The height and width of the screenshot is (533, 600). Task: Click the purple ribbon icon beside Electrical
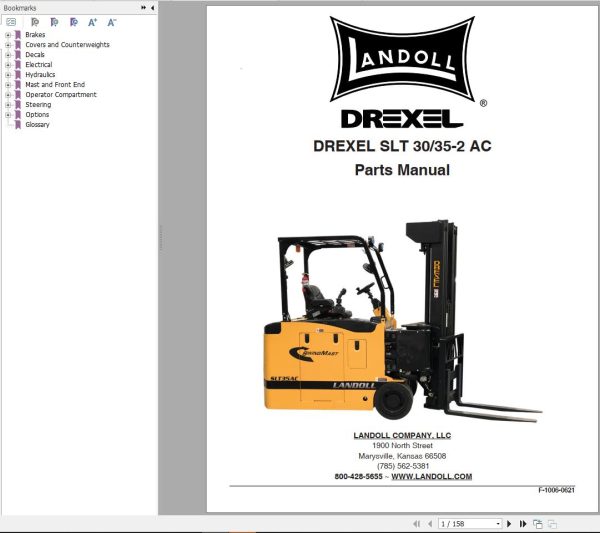[18, 65]
